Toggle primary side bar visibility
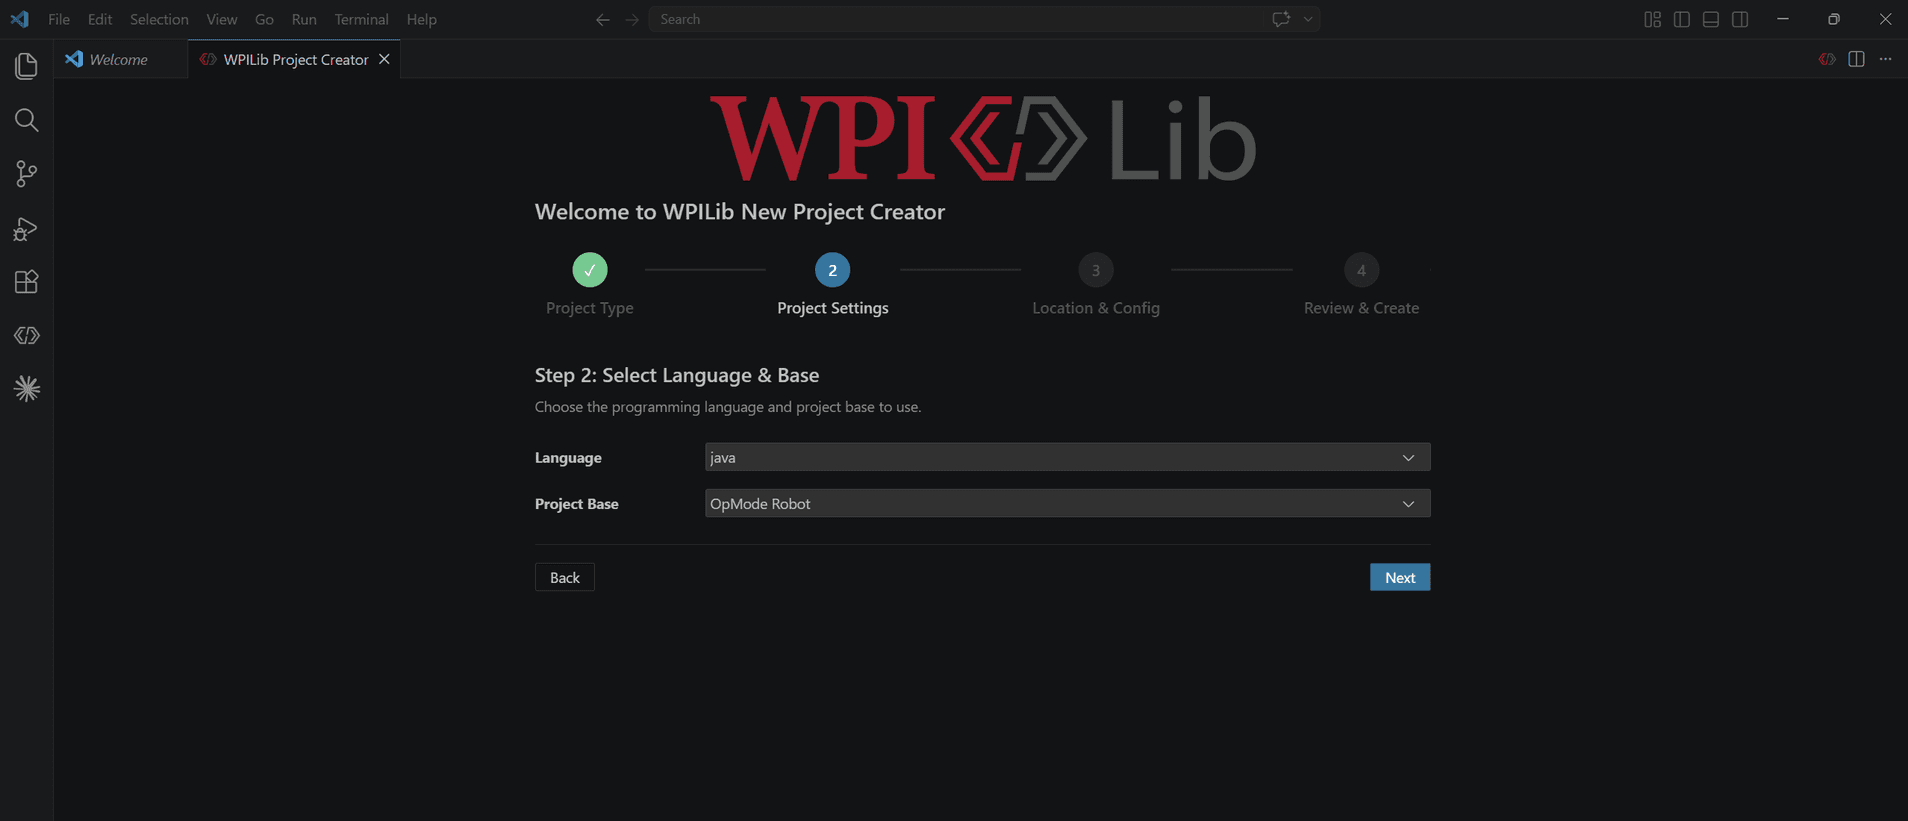The width and height of the screenshot is (1908, 821). pos(1682,19)
